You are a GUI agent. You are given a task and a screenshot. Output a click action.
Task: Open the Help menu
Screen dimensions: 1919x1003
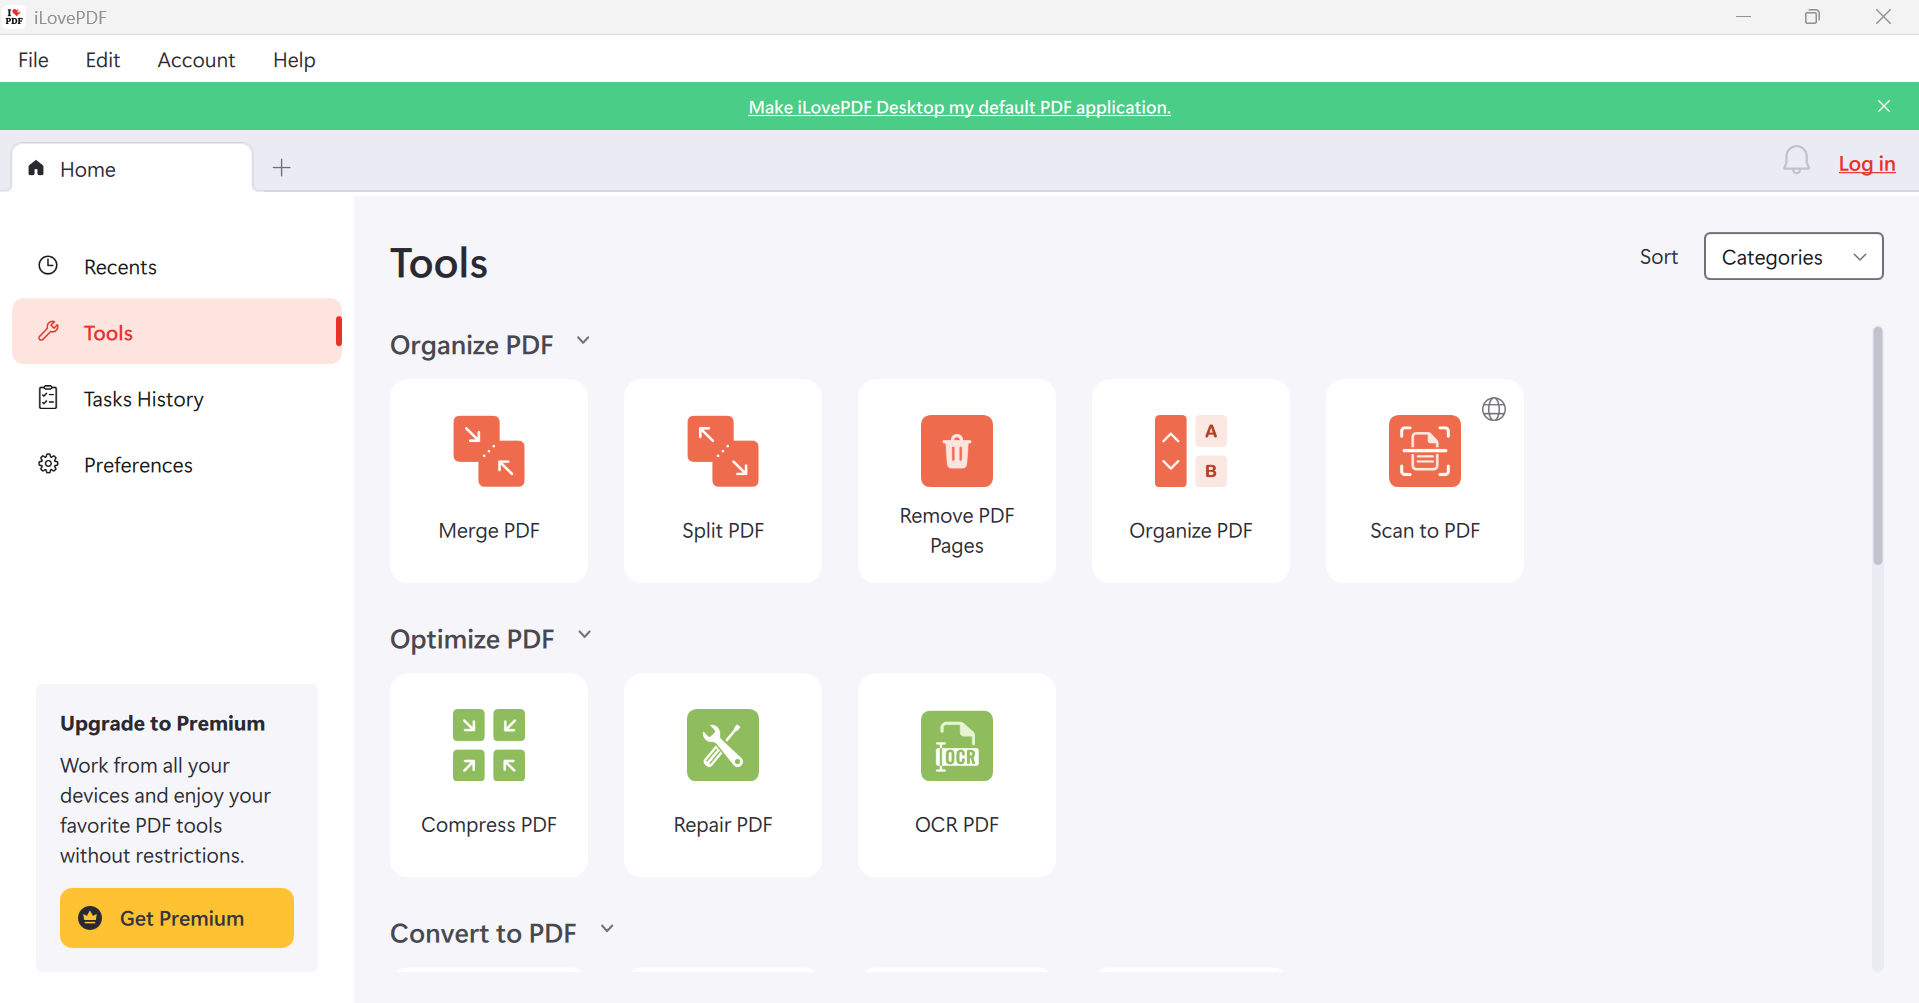pyautogui.click(x=294, y=60)
